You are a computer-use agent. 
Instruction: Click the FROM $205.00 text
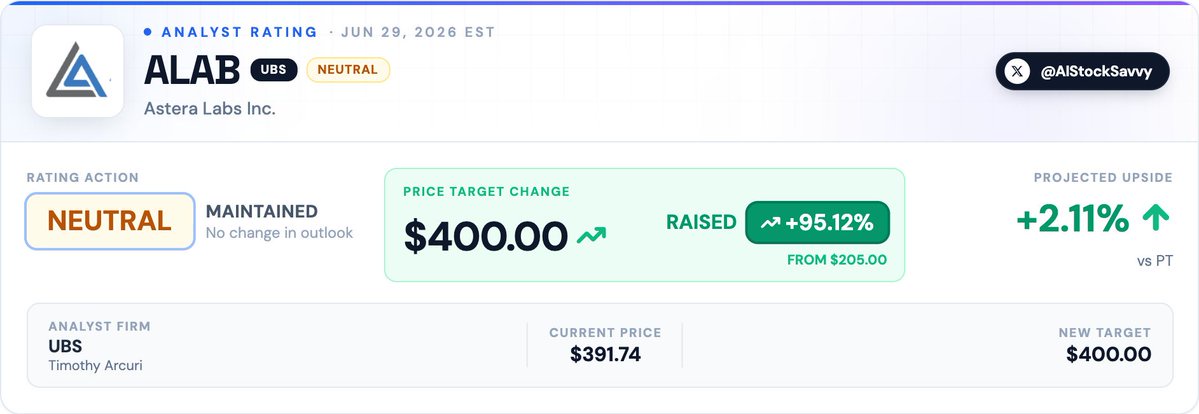837,260
